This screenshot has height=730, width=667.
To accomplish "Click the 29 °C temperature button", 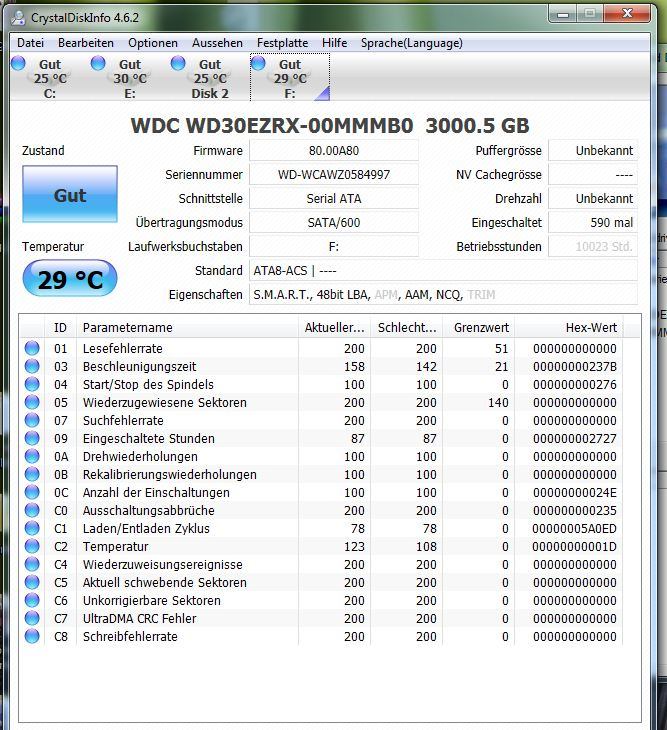I will [70, 278].
